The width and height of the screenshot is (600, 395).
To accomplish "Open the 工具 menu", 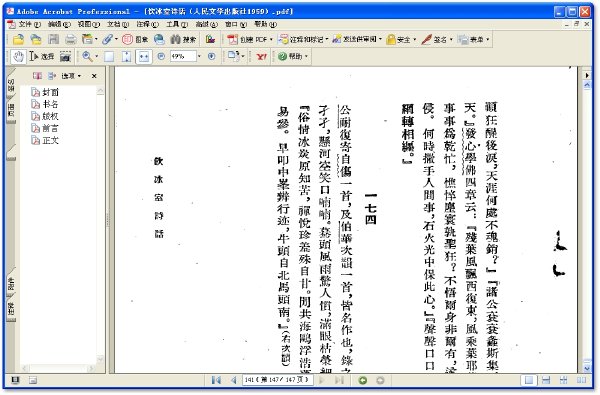I will tap(177, 24).
